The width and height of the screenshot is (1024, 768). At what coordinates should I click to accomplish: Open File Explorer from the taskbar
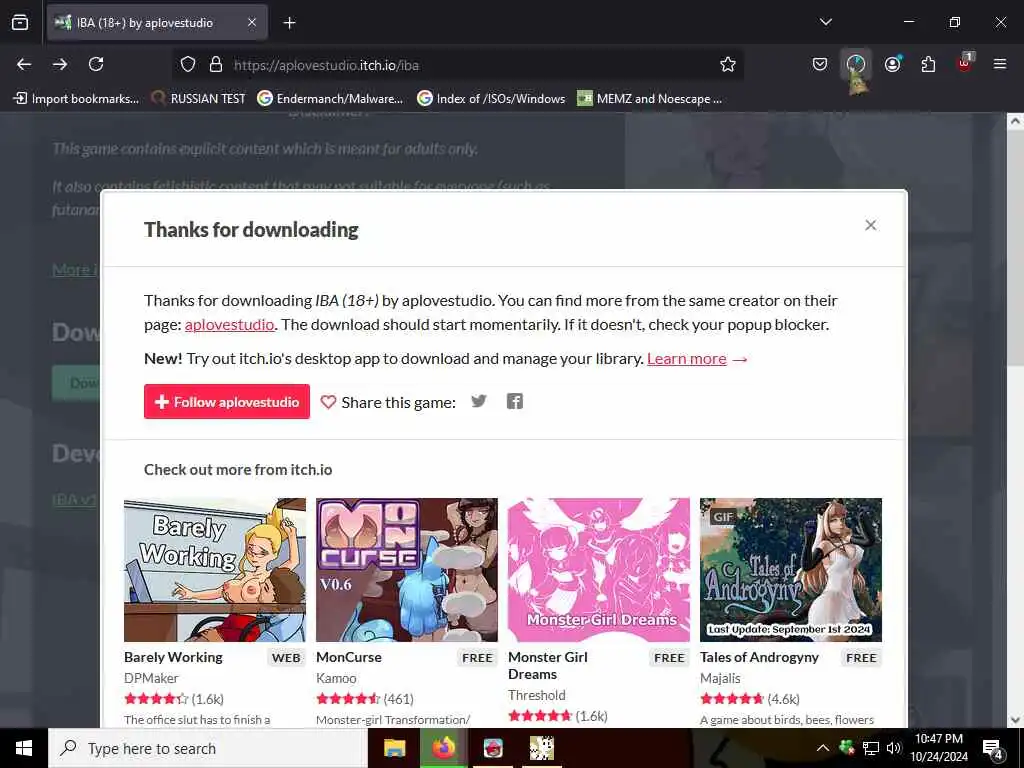click(x=394, y=748)
